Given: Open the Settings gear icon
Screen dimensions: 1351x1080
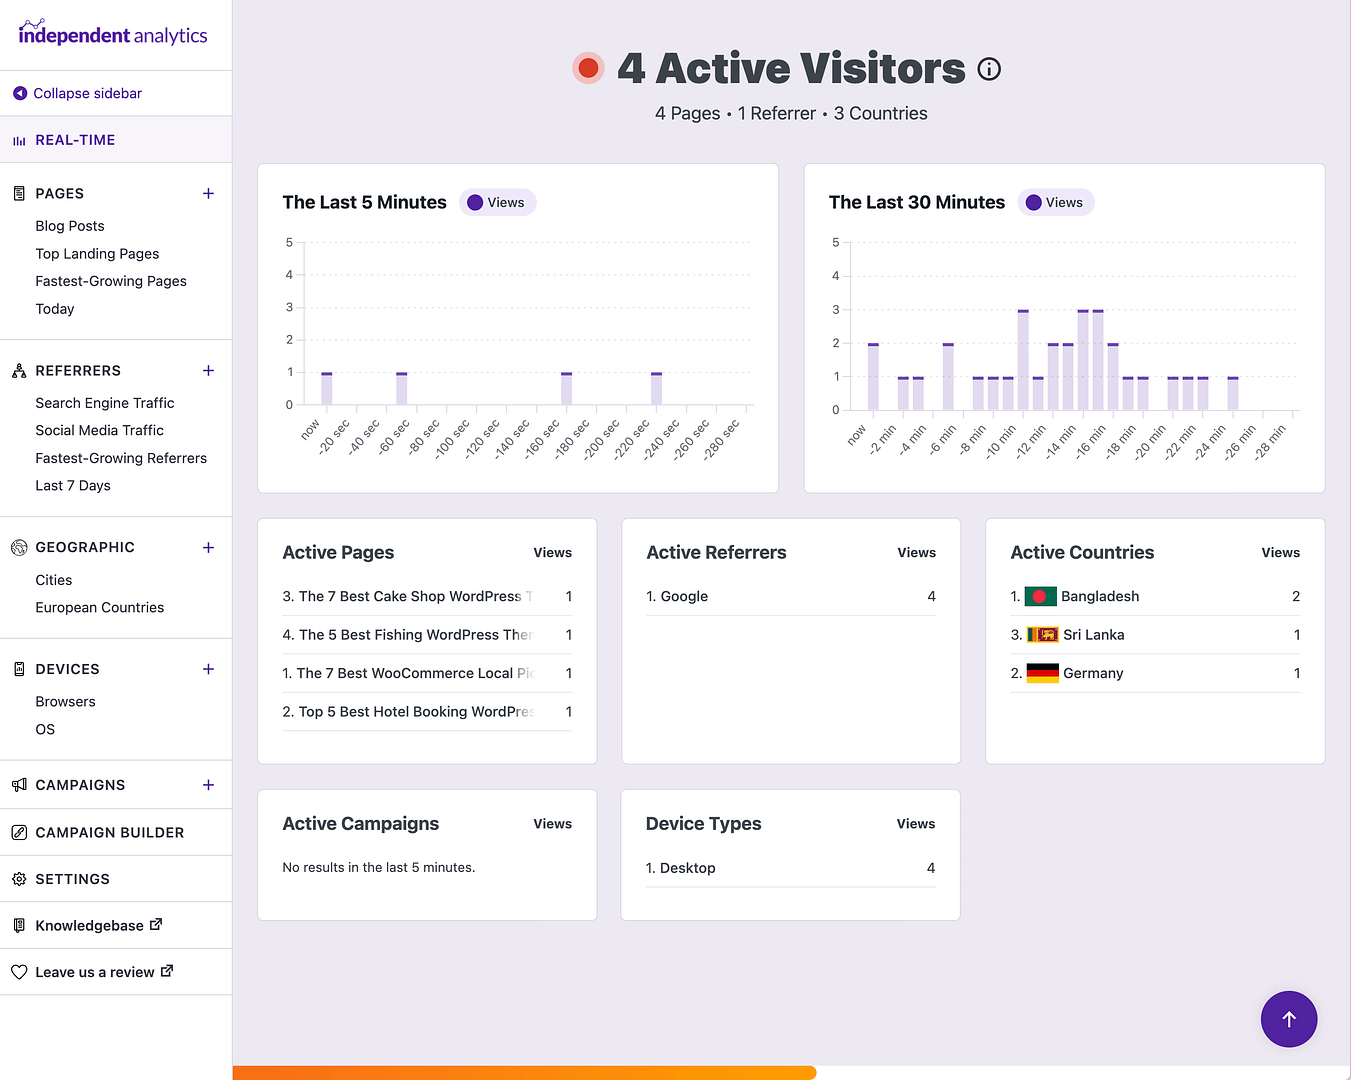Looking at the screenshot, I should 18,879.
